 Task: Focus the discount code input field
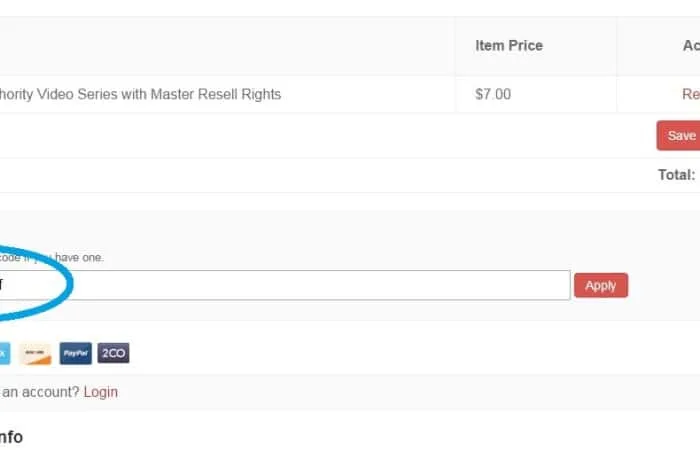coord(285,285)
